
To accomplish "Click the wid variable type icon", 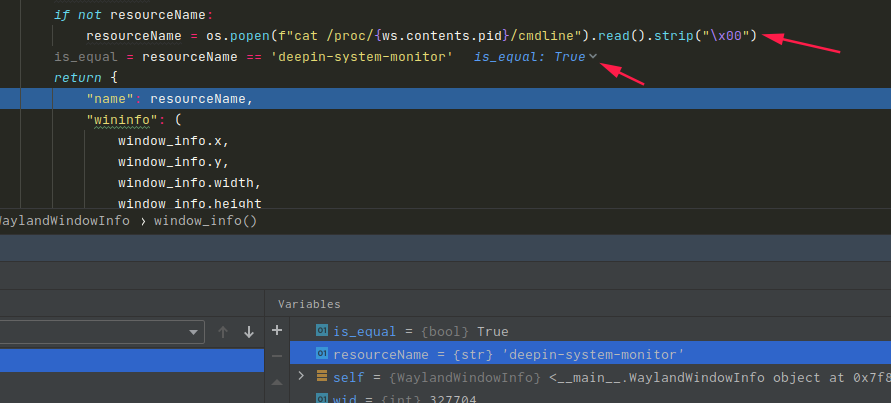I will pyautogui.click(x=322, y=398).
